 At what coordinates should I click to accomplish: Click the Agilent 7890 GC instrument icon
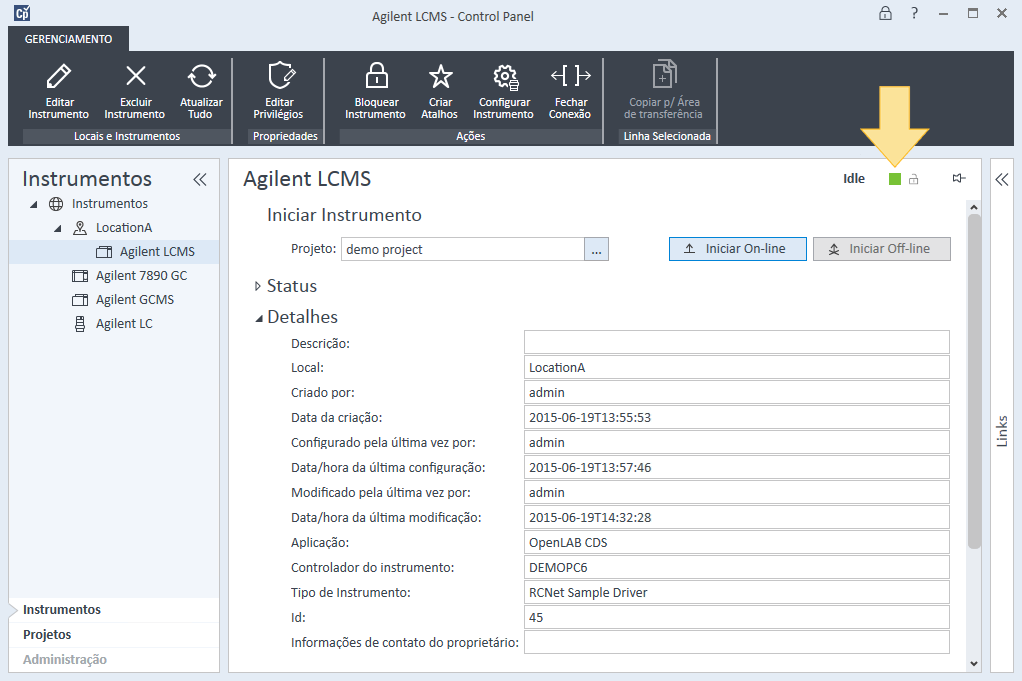pyautogui.click(x=80, y=276)
